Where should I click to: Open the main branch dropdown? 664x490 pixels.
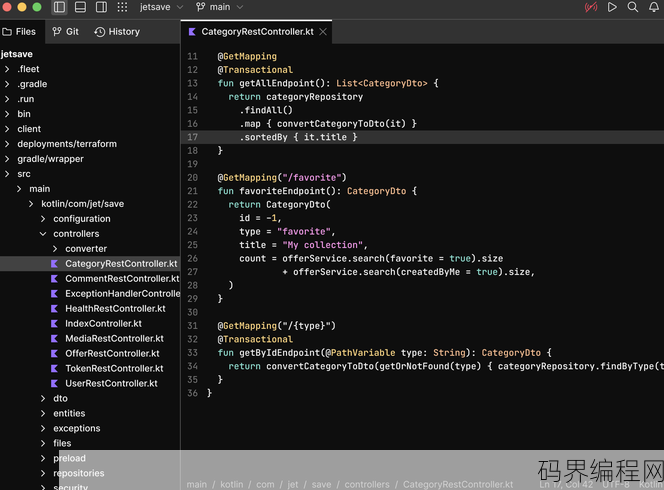(x=219, y=7)
